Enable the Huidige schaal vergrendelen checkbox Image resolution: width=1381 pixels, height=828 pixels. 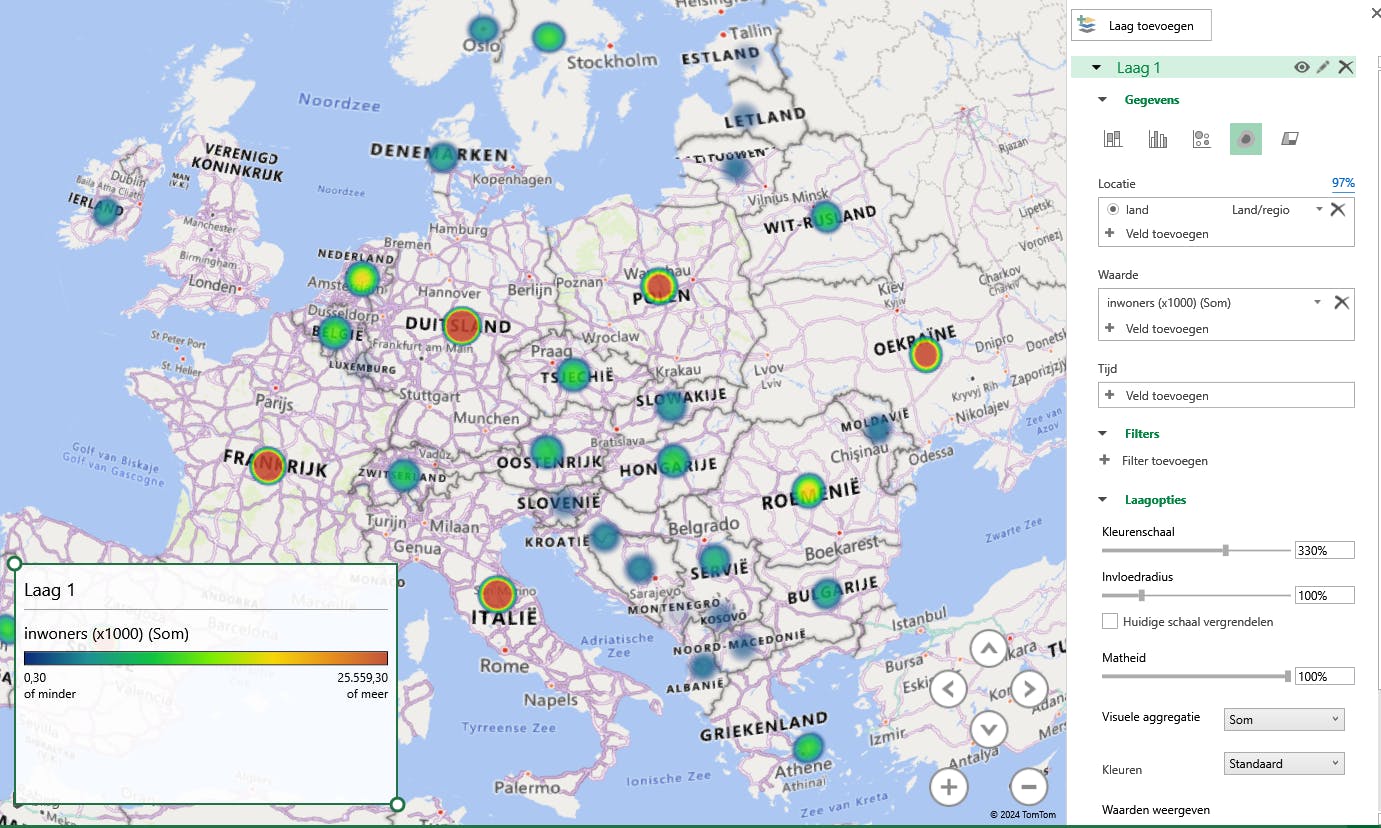[1110, 621]
